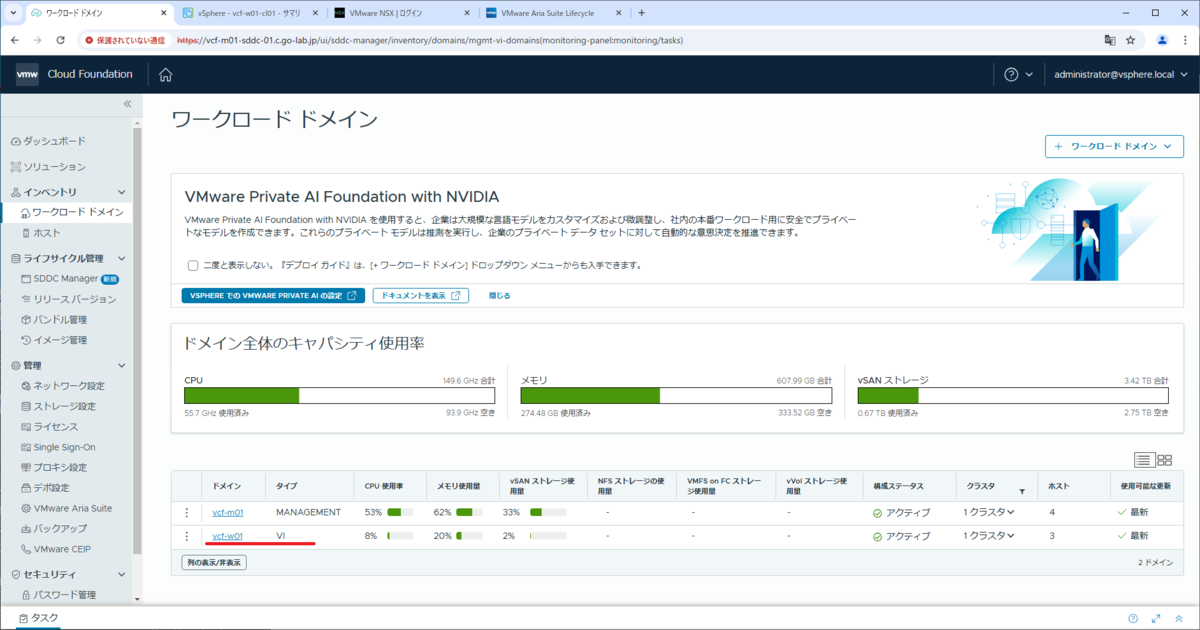
Task: Open Chrome tab search dropdown
Action: pyautogui.click(x=11, y=13)
